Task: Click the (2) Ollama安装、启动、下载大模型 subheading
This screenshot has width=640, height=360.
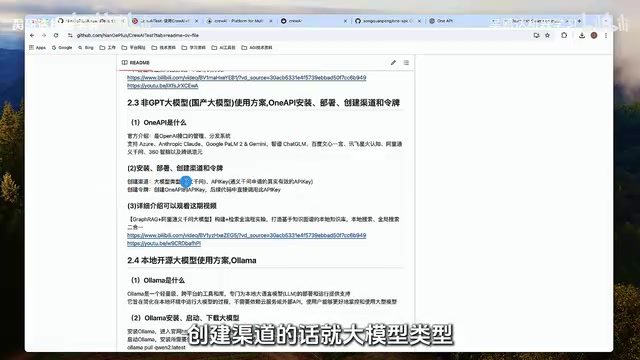Action: tap(185, 318)
